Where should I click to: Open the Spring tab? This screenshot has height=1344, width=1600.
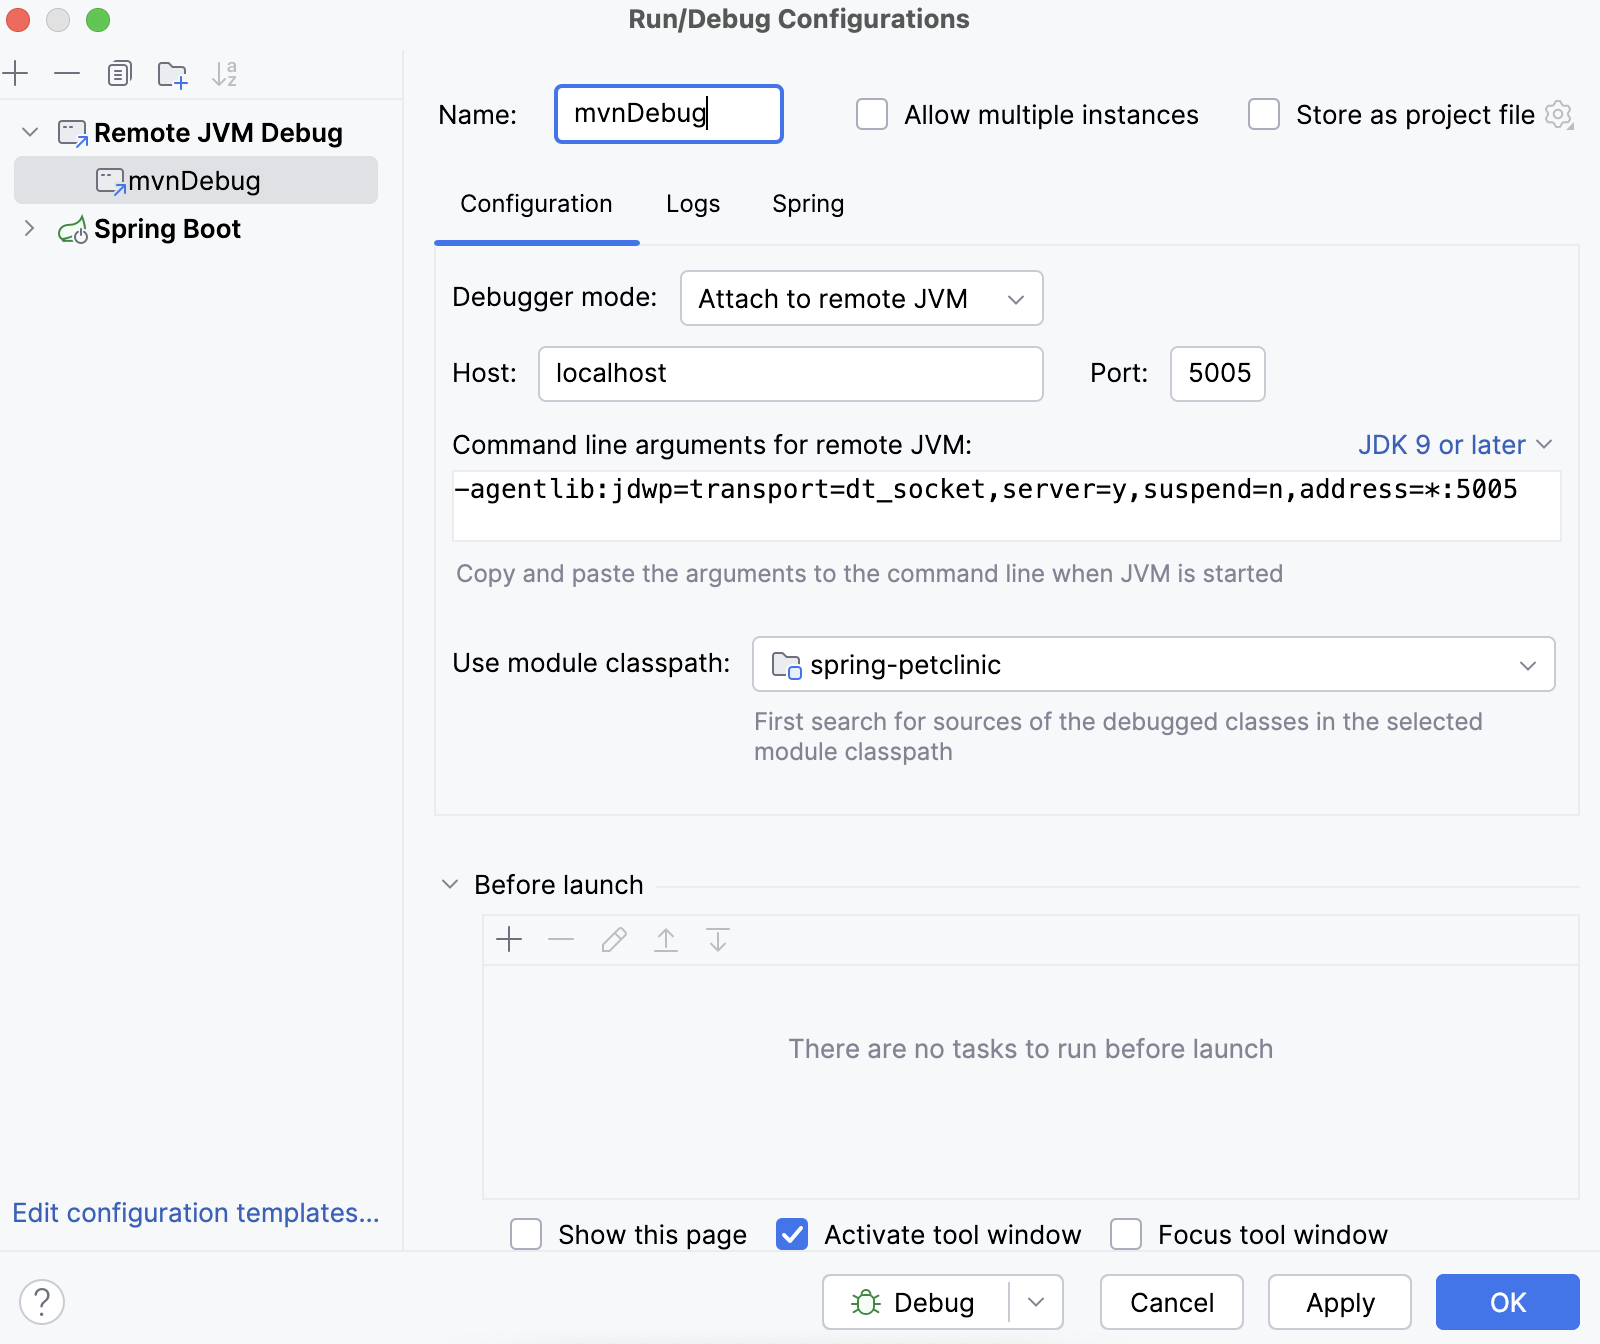(x=807, y=203)
